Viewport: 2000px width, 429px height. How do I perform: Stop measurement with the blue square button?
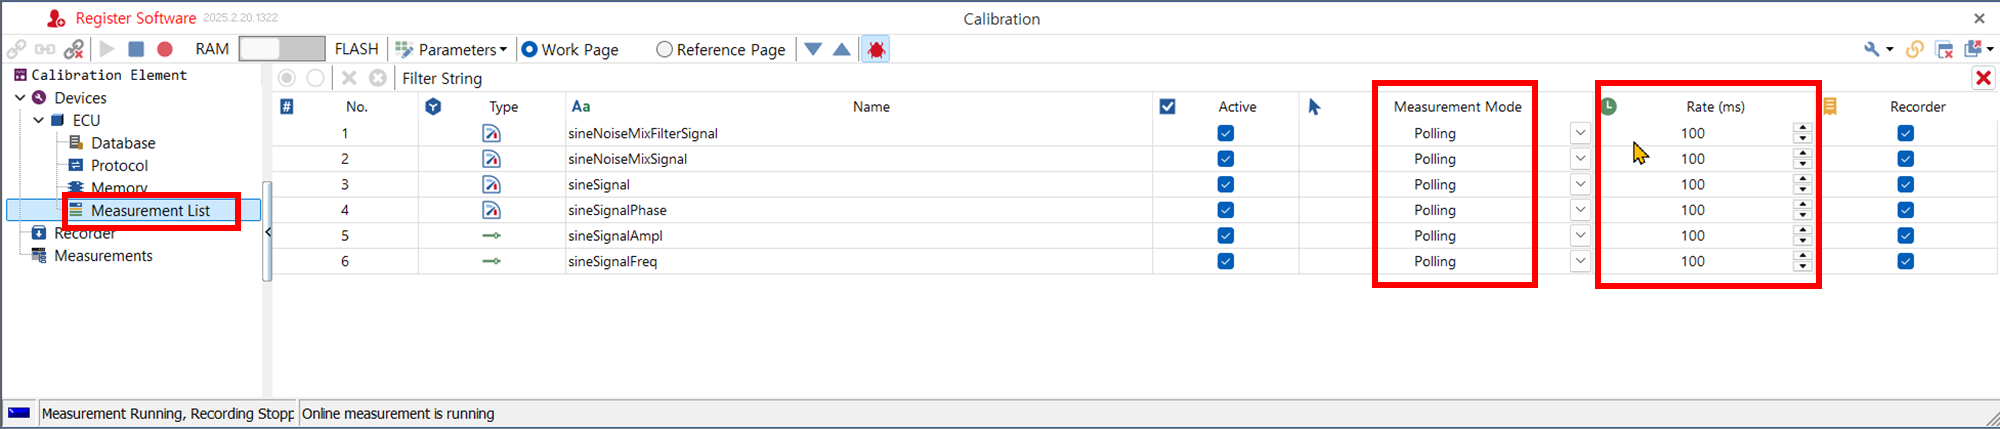[136, 49]
